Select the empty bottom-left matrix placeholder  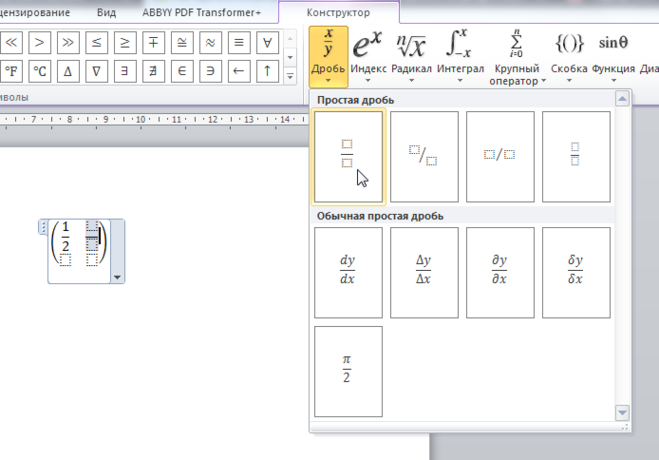pyautogui.click(x=65, y=260)
